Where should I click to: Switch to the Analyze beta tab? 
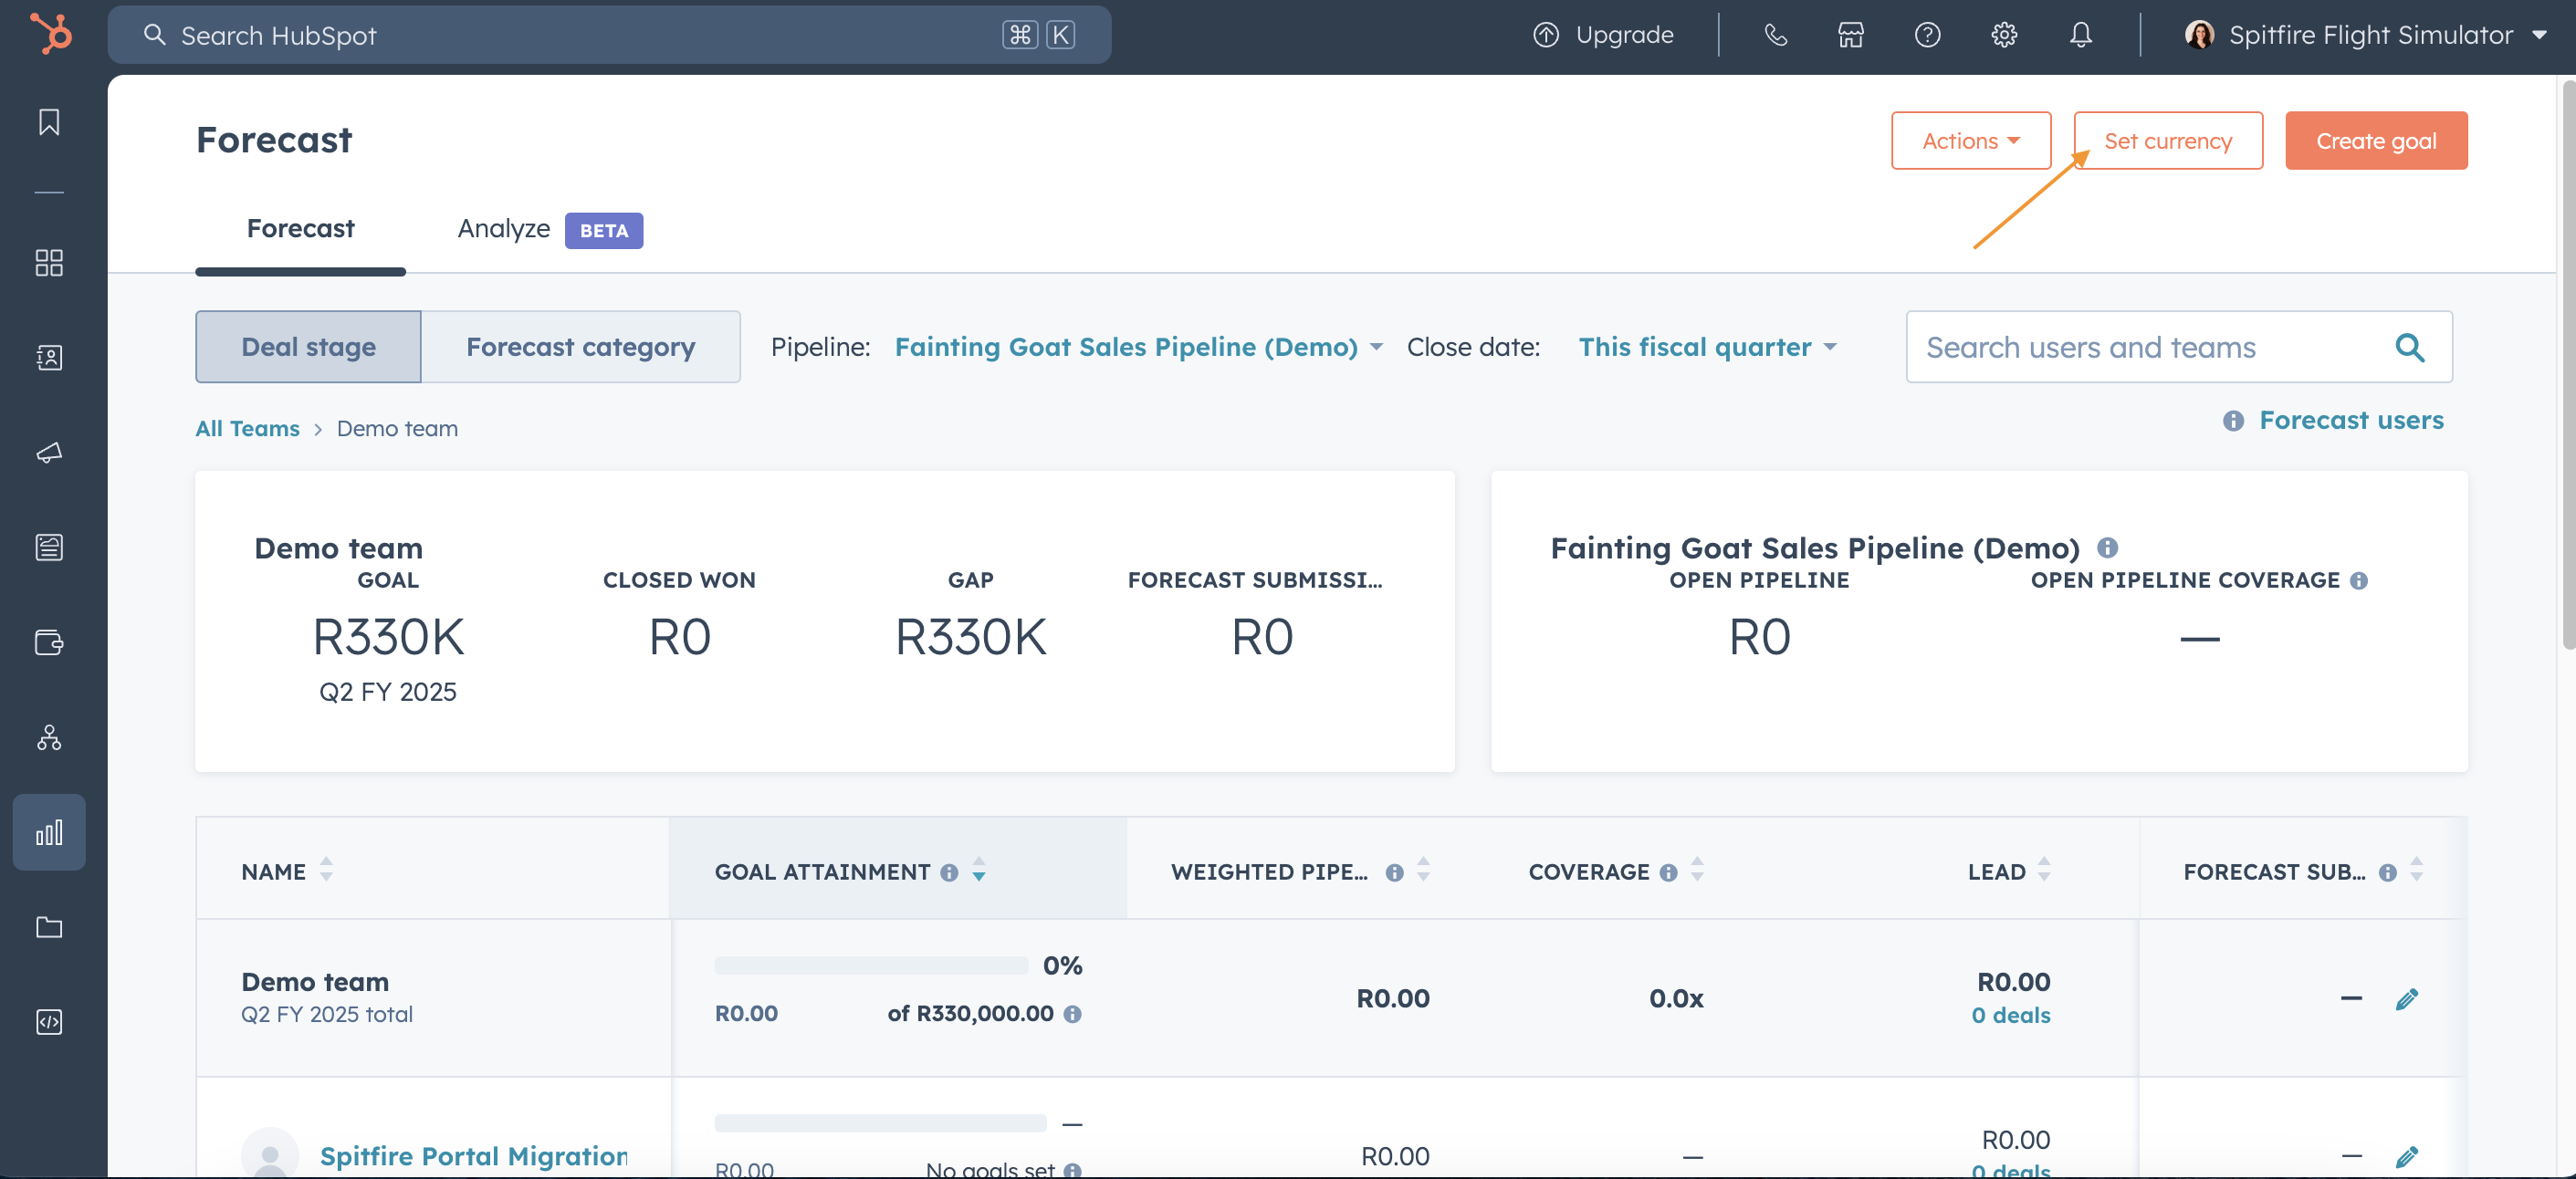point(549,230)
